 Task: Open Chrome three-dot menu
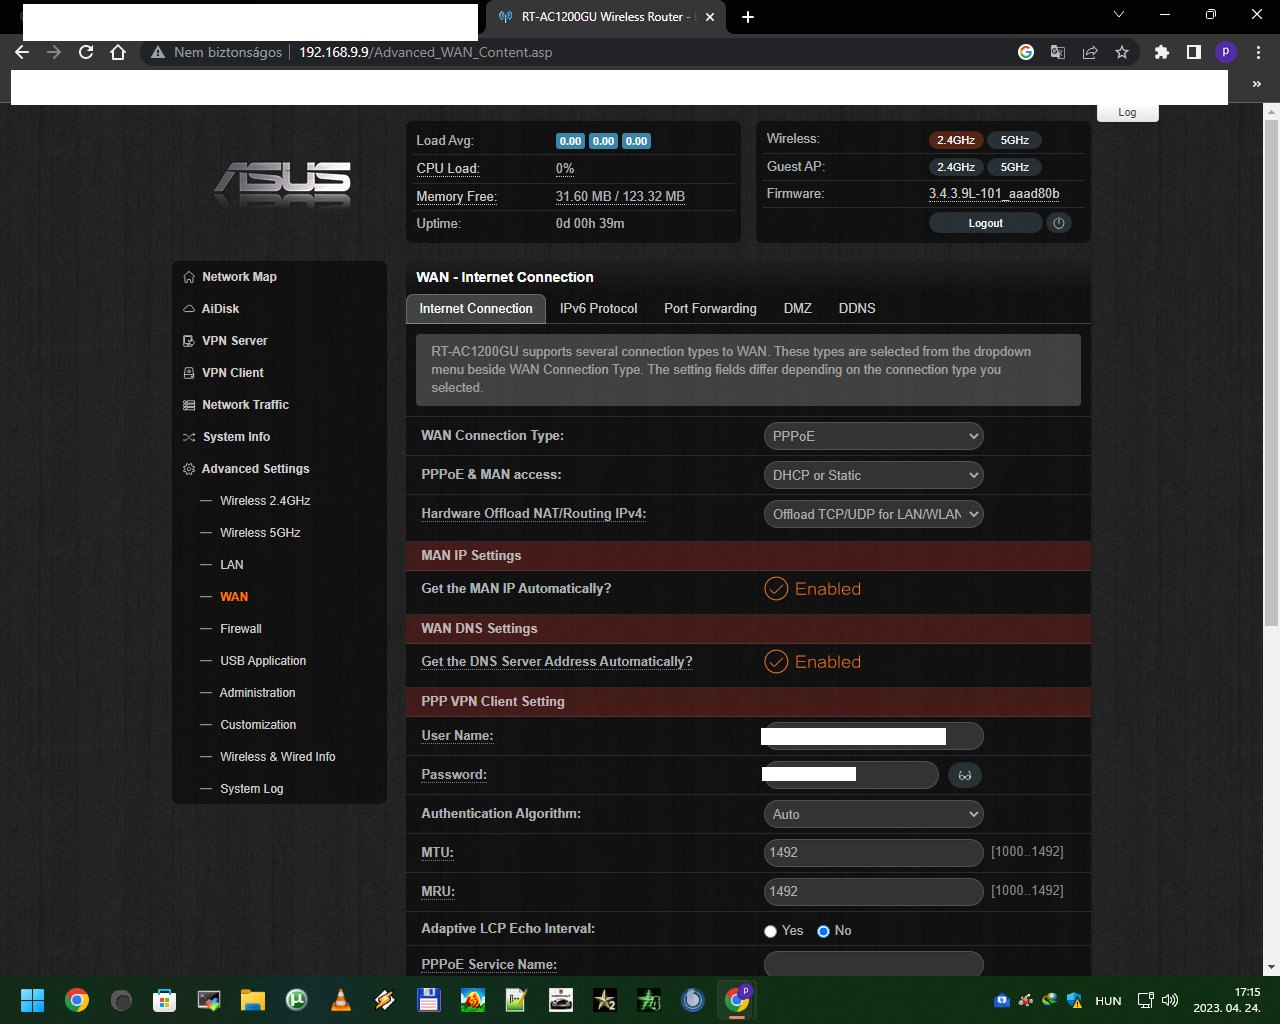click(1258, 52)
